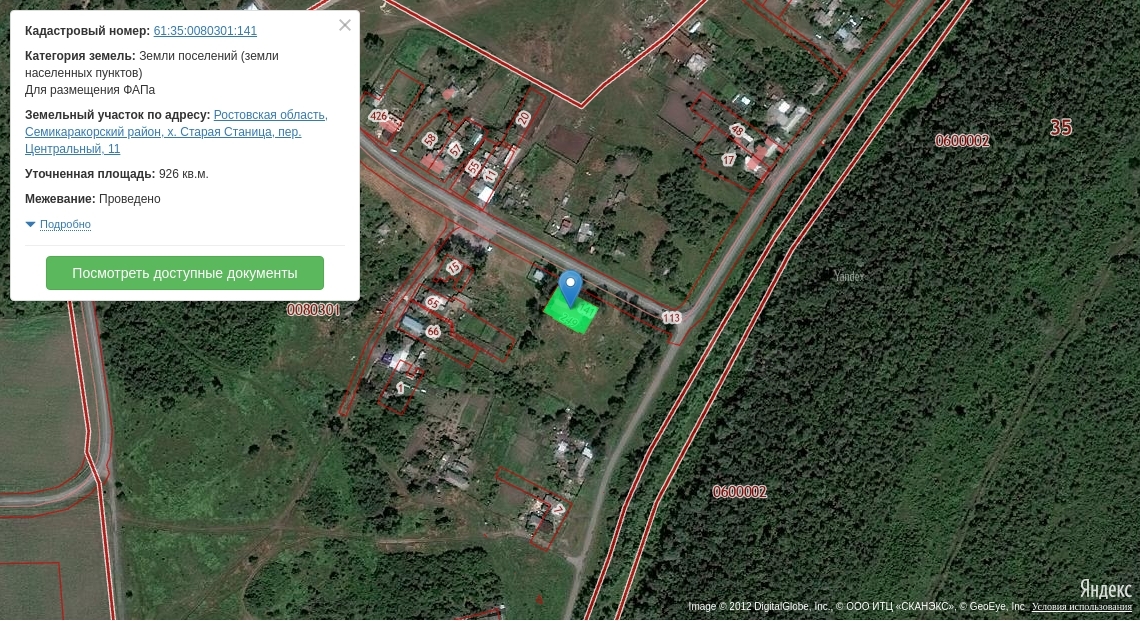The height and width of the screenshot is (621, 1140).
Task: Click parcel label 113 on map
Action: pyautogui.click(x=671, y=318)
